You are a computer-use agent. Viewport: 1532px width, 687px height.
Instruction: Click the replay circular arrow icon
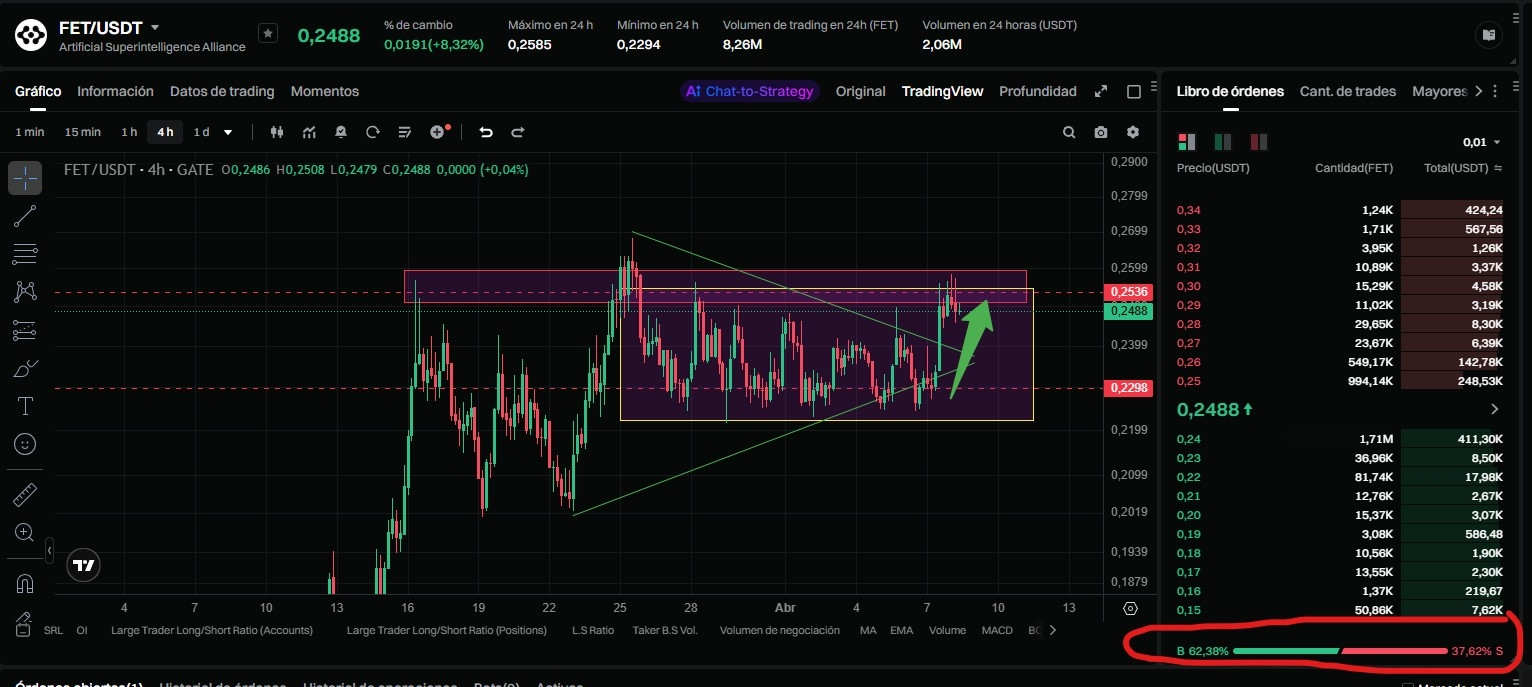tap(373, 132)
